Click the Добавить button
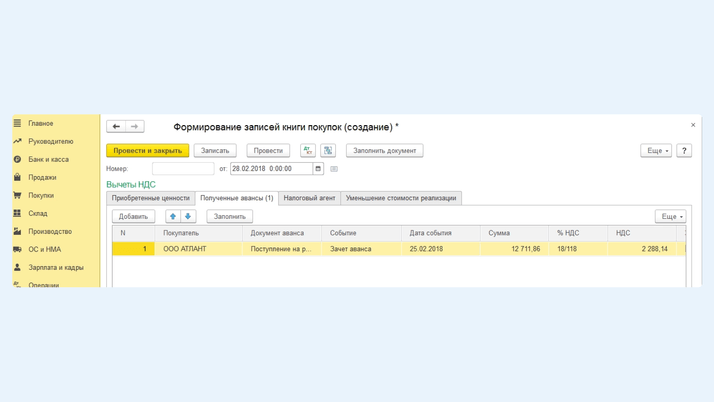 click(133, 216)
